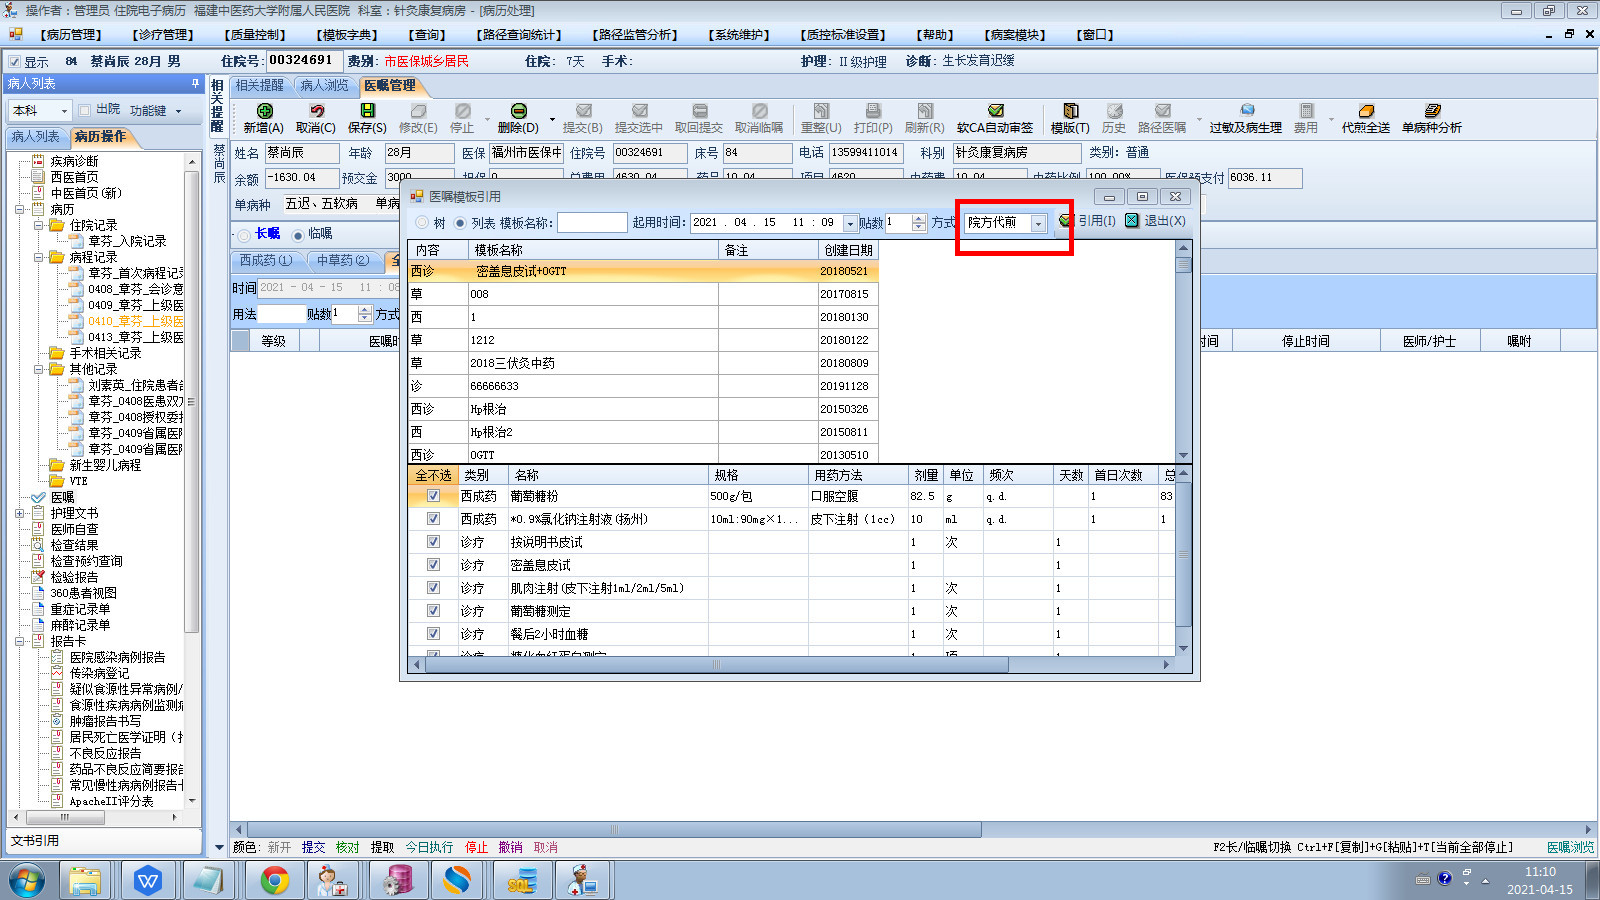Image resolution: width=1600 pixels, height=900 pixels.
Task: Open the 起用时间 date picker dropdown
Action: pos(850,223)
